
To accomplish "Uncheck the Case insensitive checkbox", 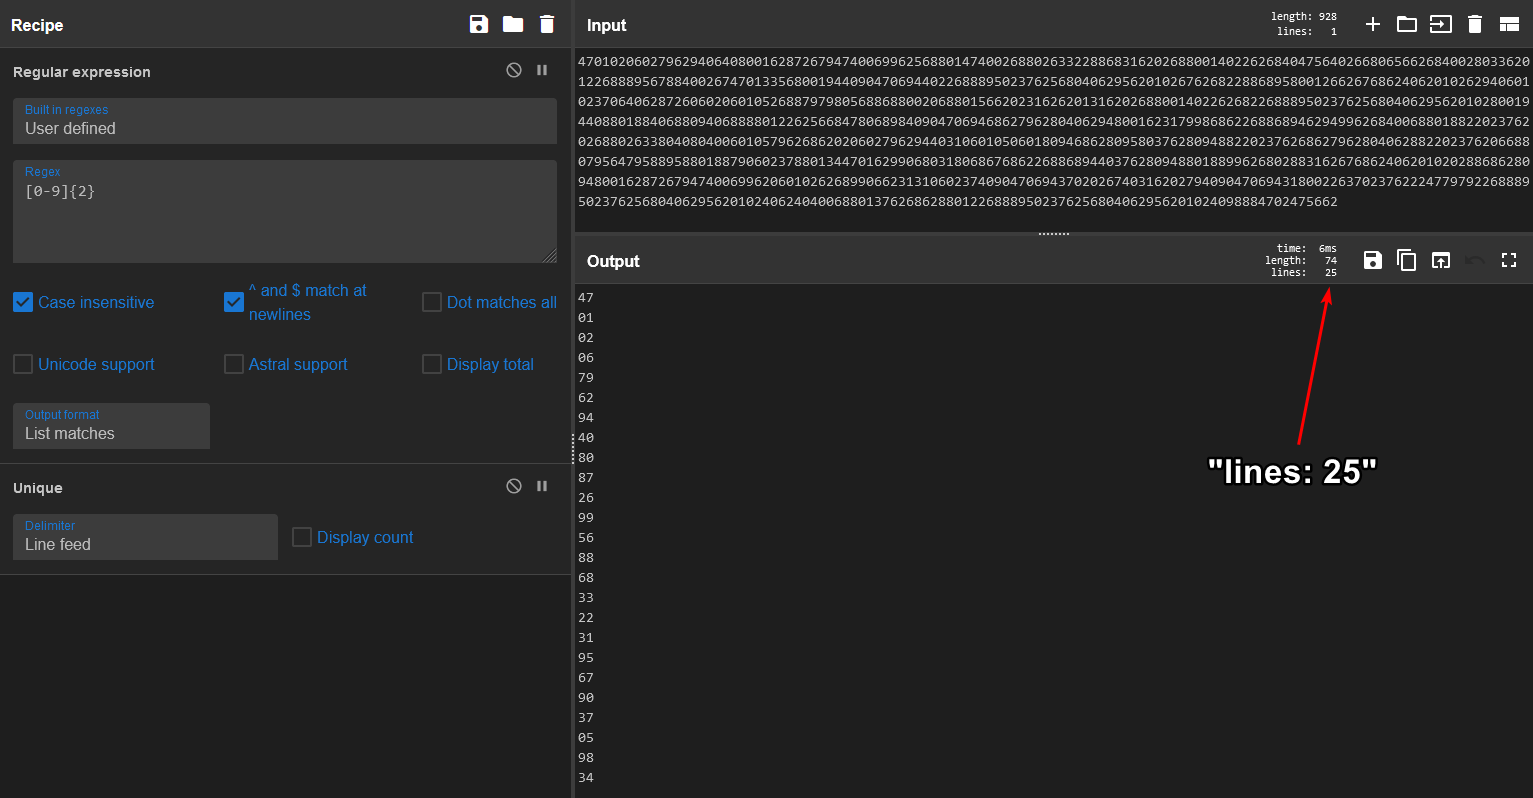I will (x=23, y=302).
